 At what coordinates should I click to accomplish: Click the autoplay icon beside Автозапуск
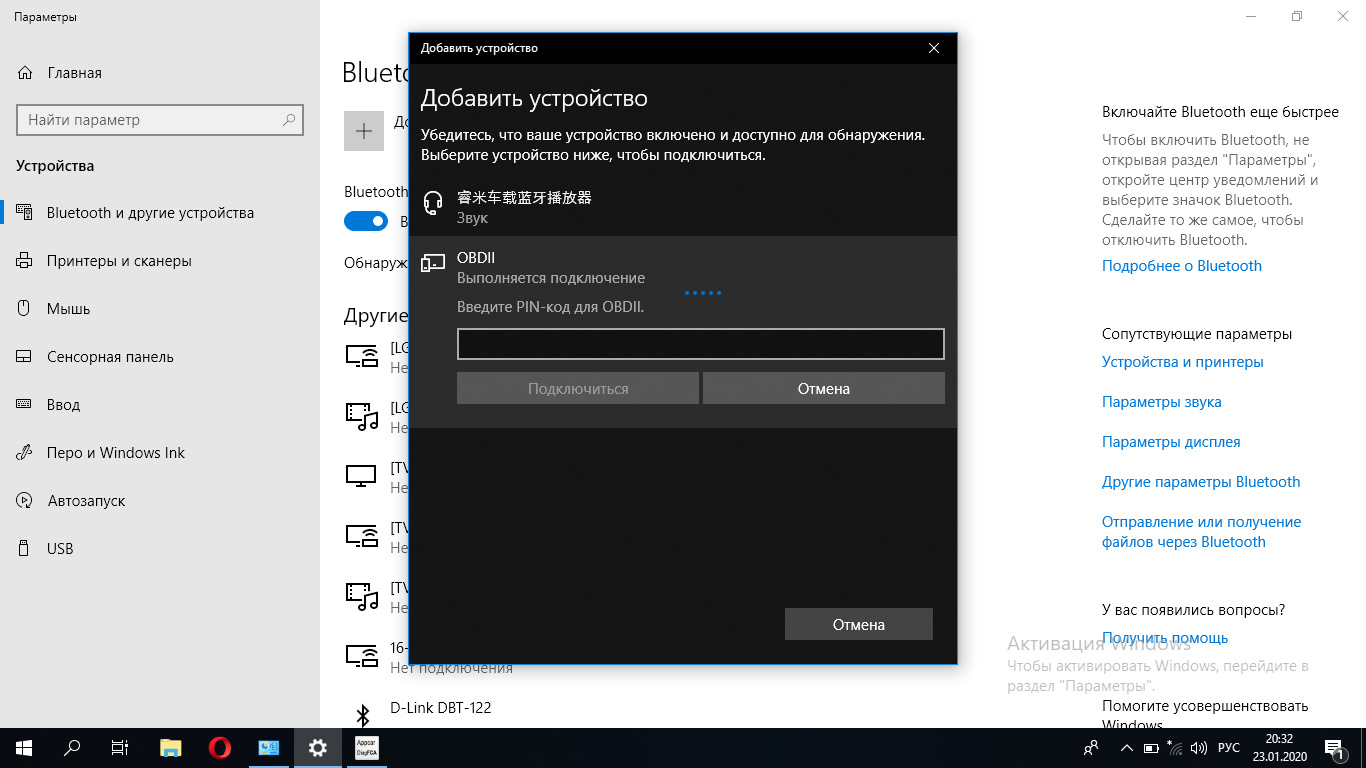click(26, 501)
